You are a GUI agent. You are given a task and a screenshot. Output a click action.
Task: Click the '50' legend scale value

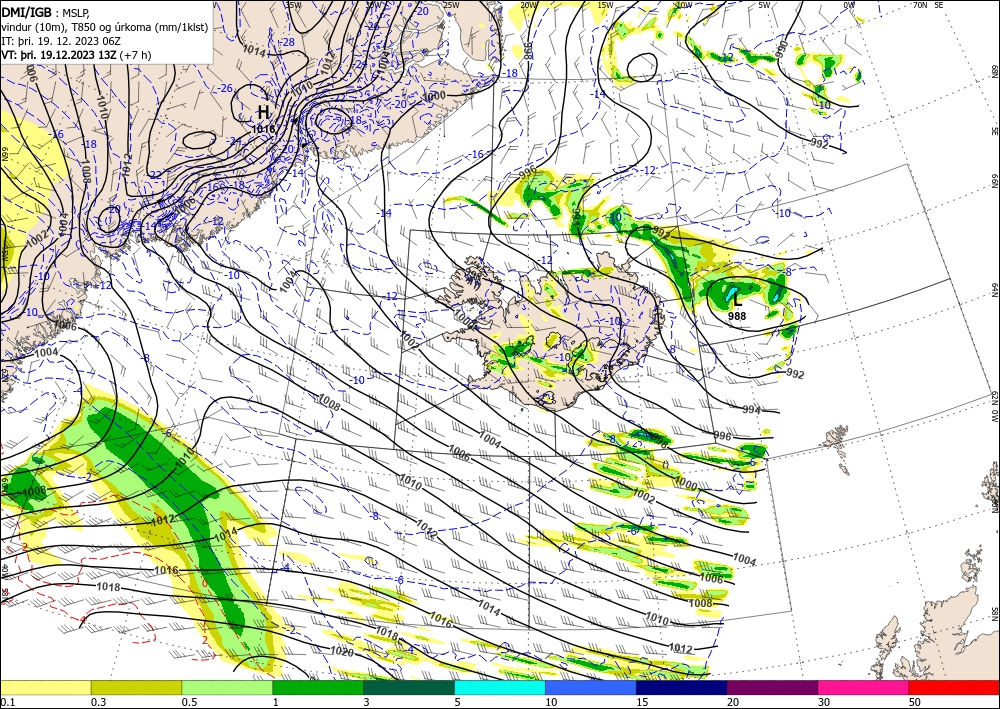click(915, 702)
